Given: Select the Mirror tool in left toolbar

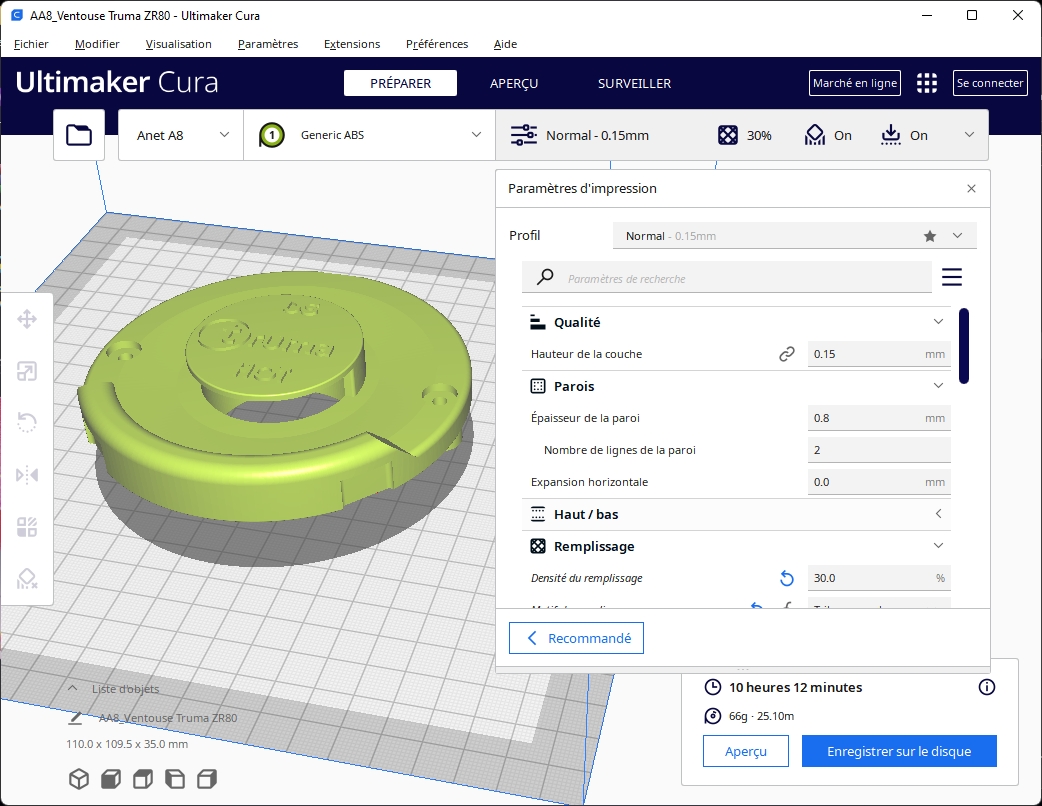Looking at the screenshot, I should tap(27, 475).
